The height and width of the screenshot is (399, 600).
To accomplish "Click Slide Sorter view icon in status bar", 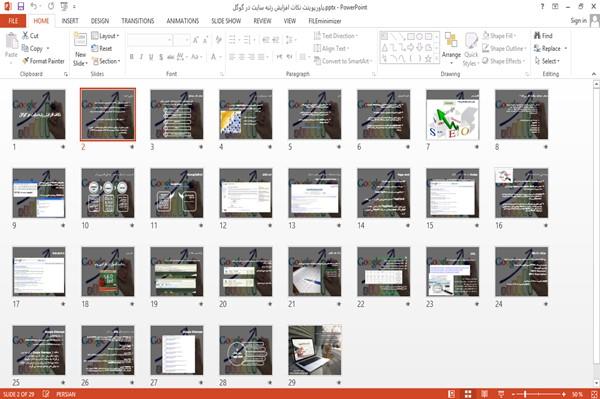I will (468, 394).
